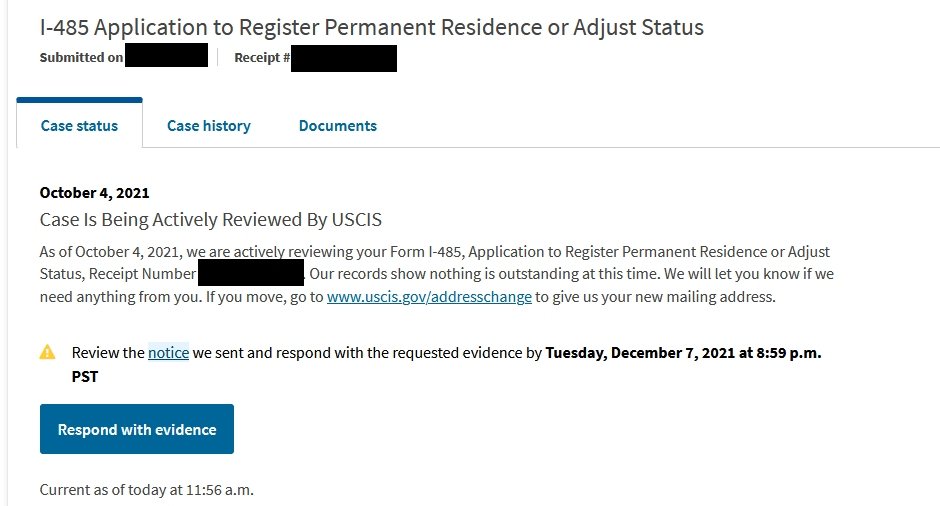Open the notice link in the warning
The height and width of the screenshot is (506, 940).
point(168,353)
